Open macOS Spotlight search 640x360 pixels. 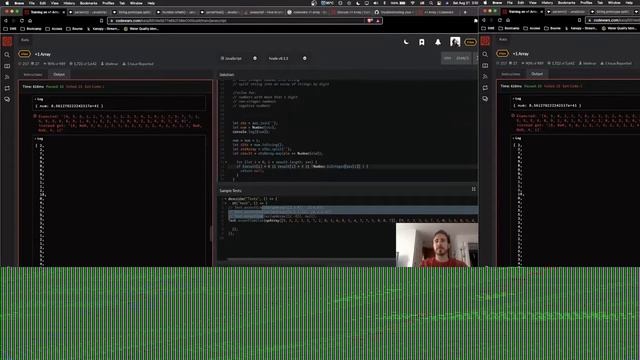[431, 3]
